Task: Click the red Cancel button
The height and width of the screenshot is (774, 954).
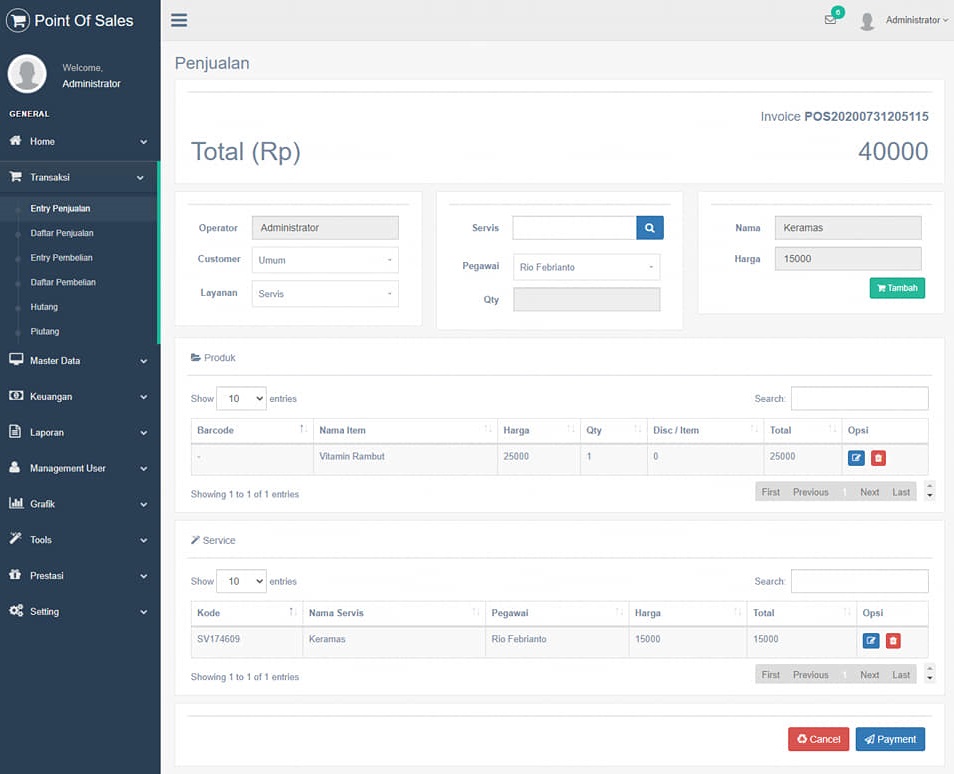Action: pyautogui.click(x=818, y=739)
